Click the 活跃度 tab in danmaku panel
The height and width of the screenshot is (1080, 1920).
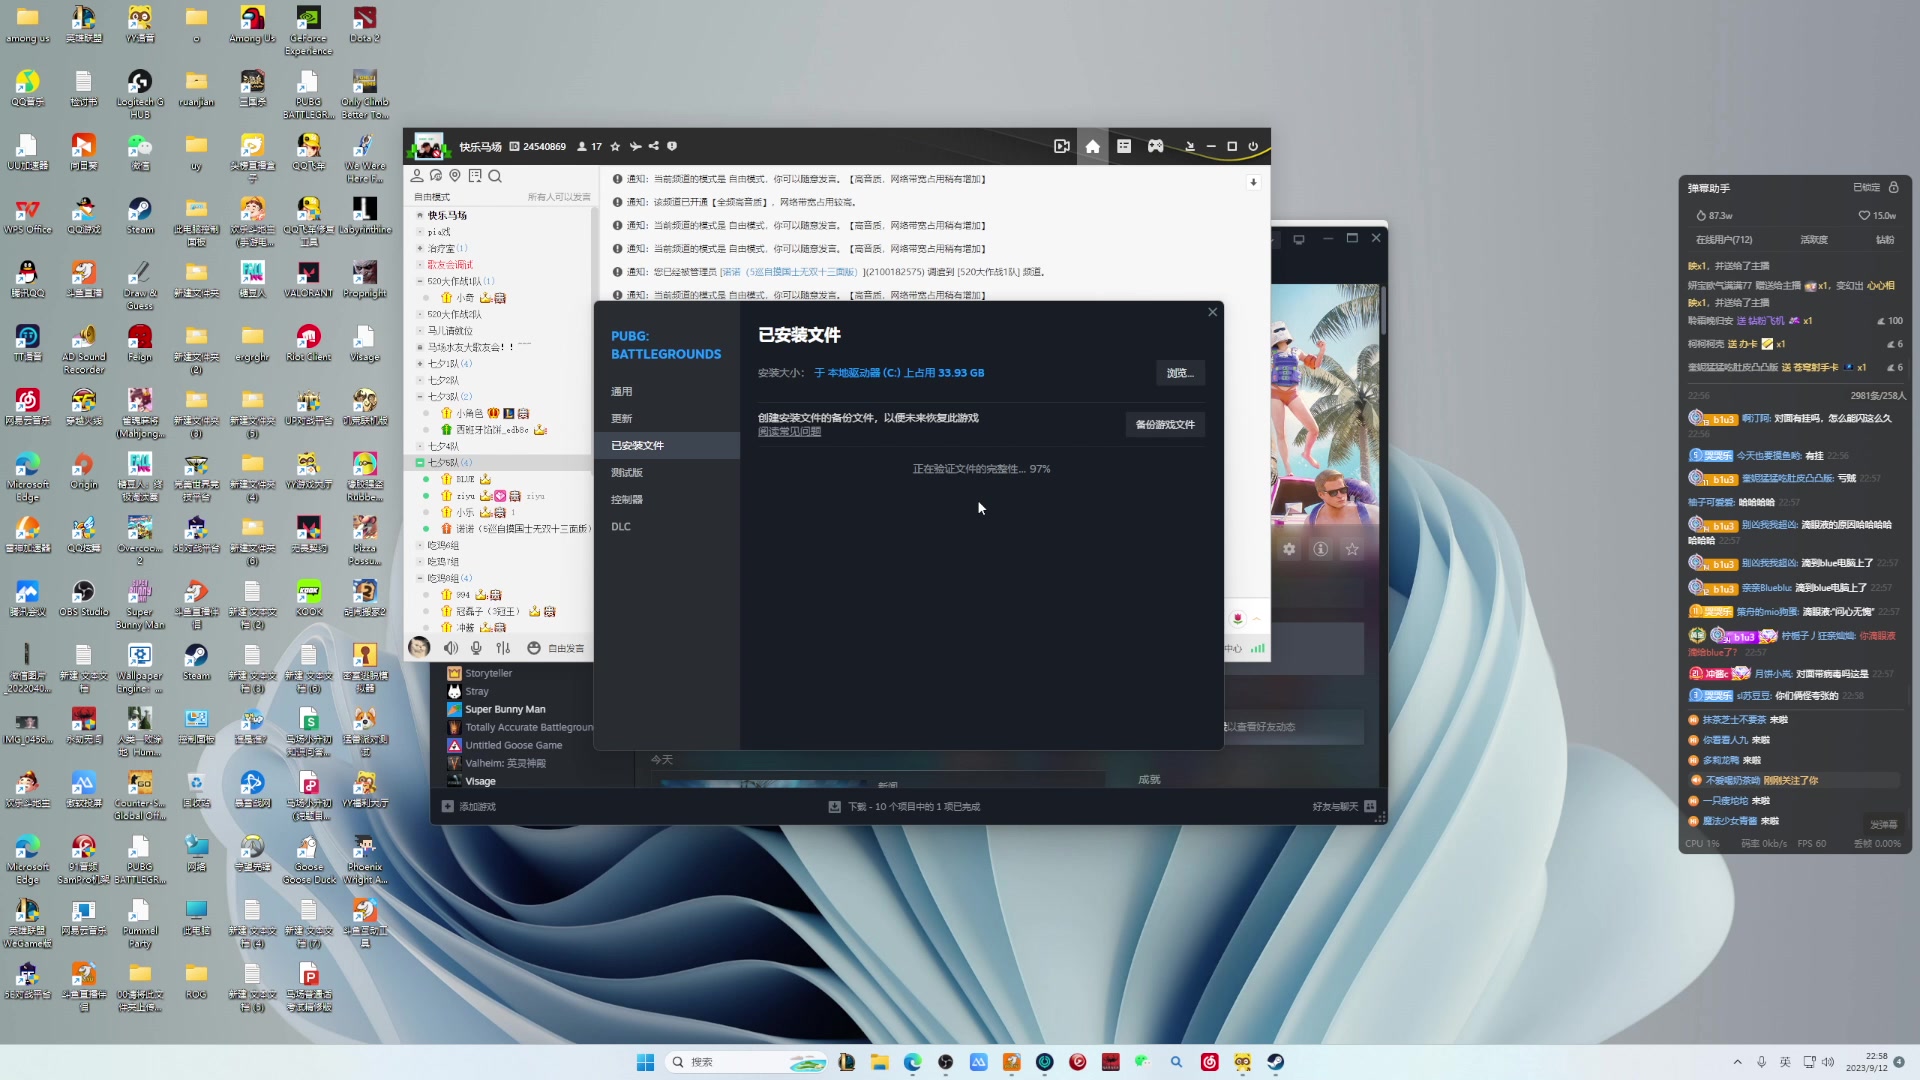(1814, 240)
